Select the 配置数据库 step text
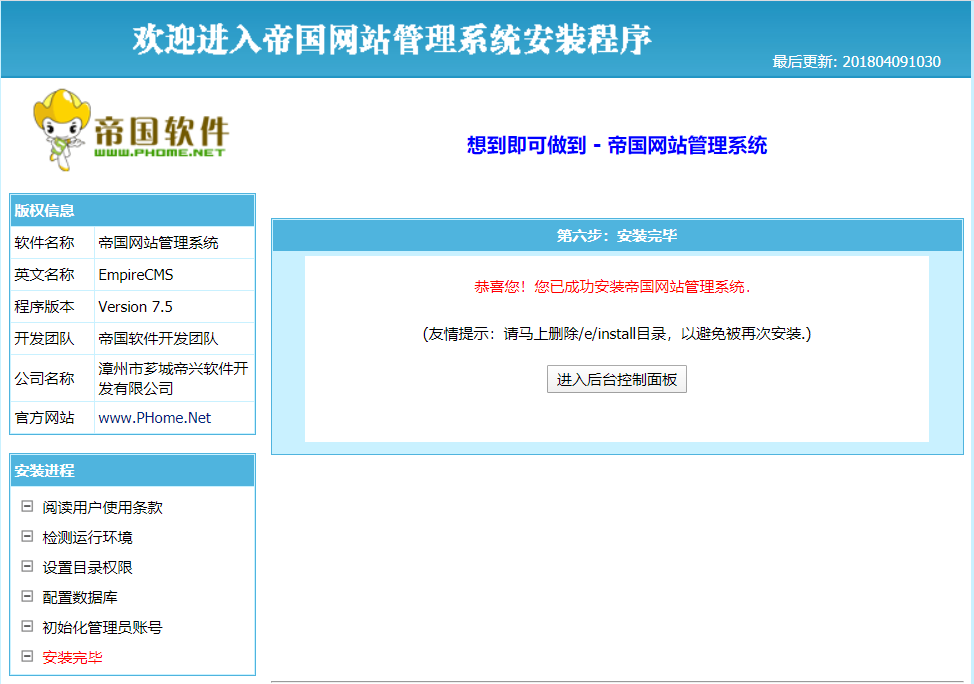 [80, 598]
